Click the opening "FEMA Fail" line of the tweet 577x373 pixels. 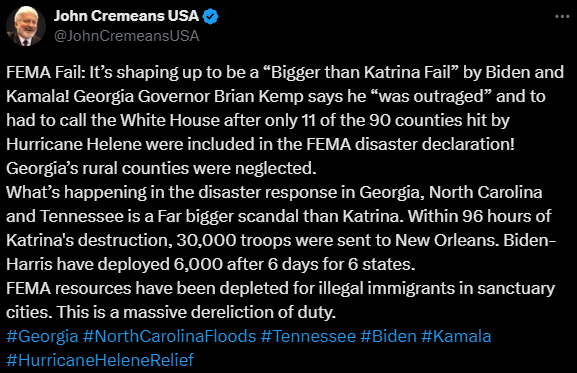(285, 72)
